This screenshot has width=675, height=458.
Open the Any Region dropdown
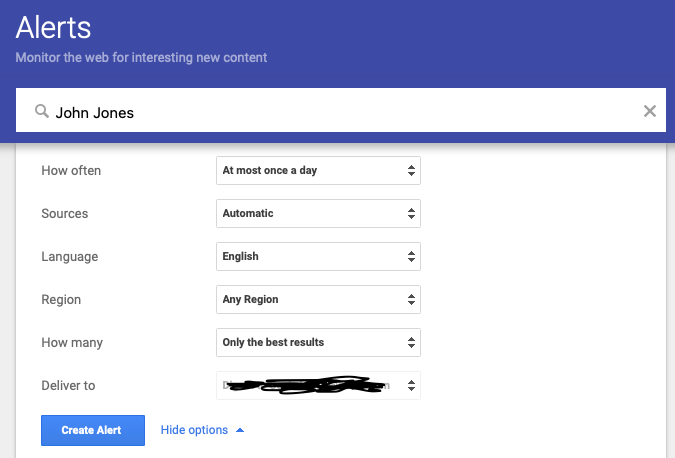tap(318, 300)
